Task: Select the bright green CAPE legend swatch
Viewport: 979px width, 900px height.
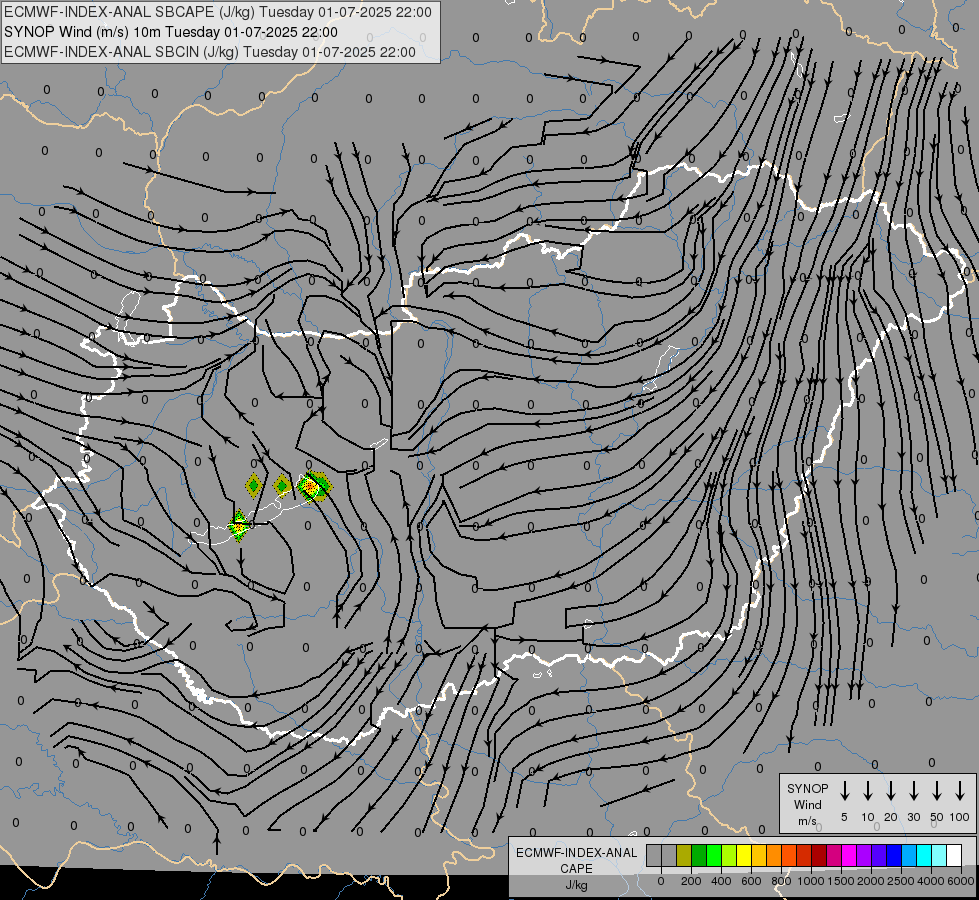Action: 714,856
